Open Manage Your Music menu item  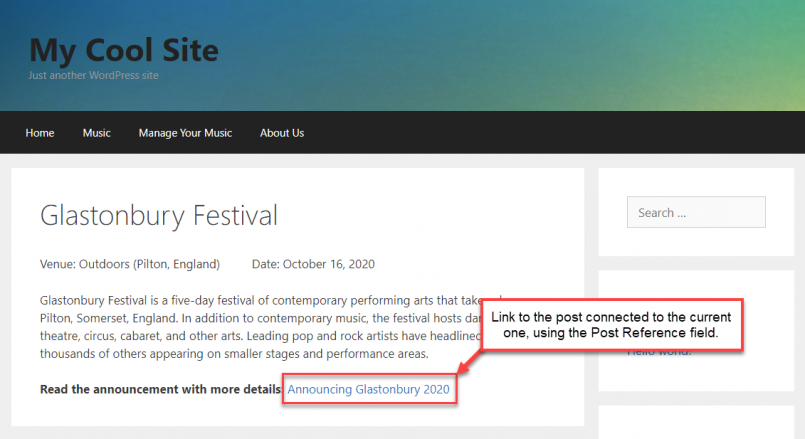tap(185, 133)
